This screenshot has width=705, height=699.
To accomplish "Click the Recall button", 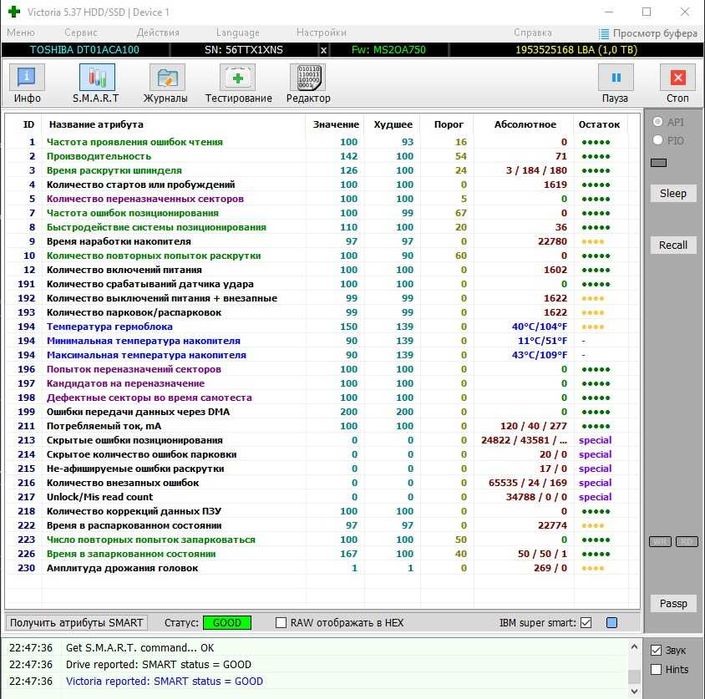I will [x=673, y=245].
